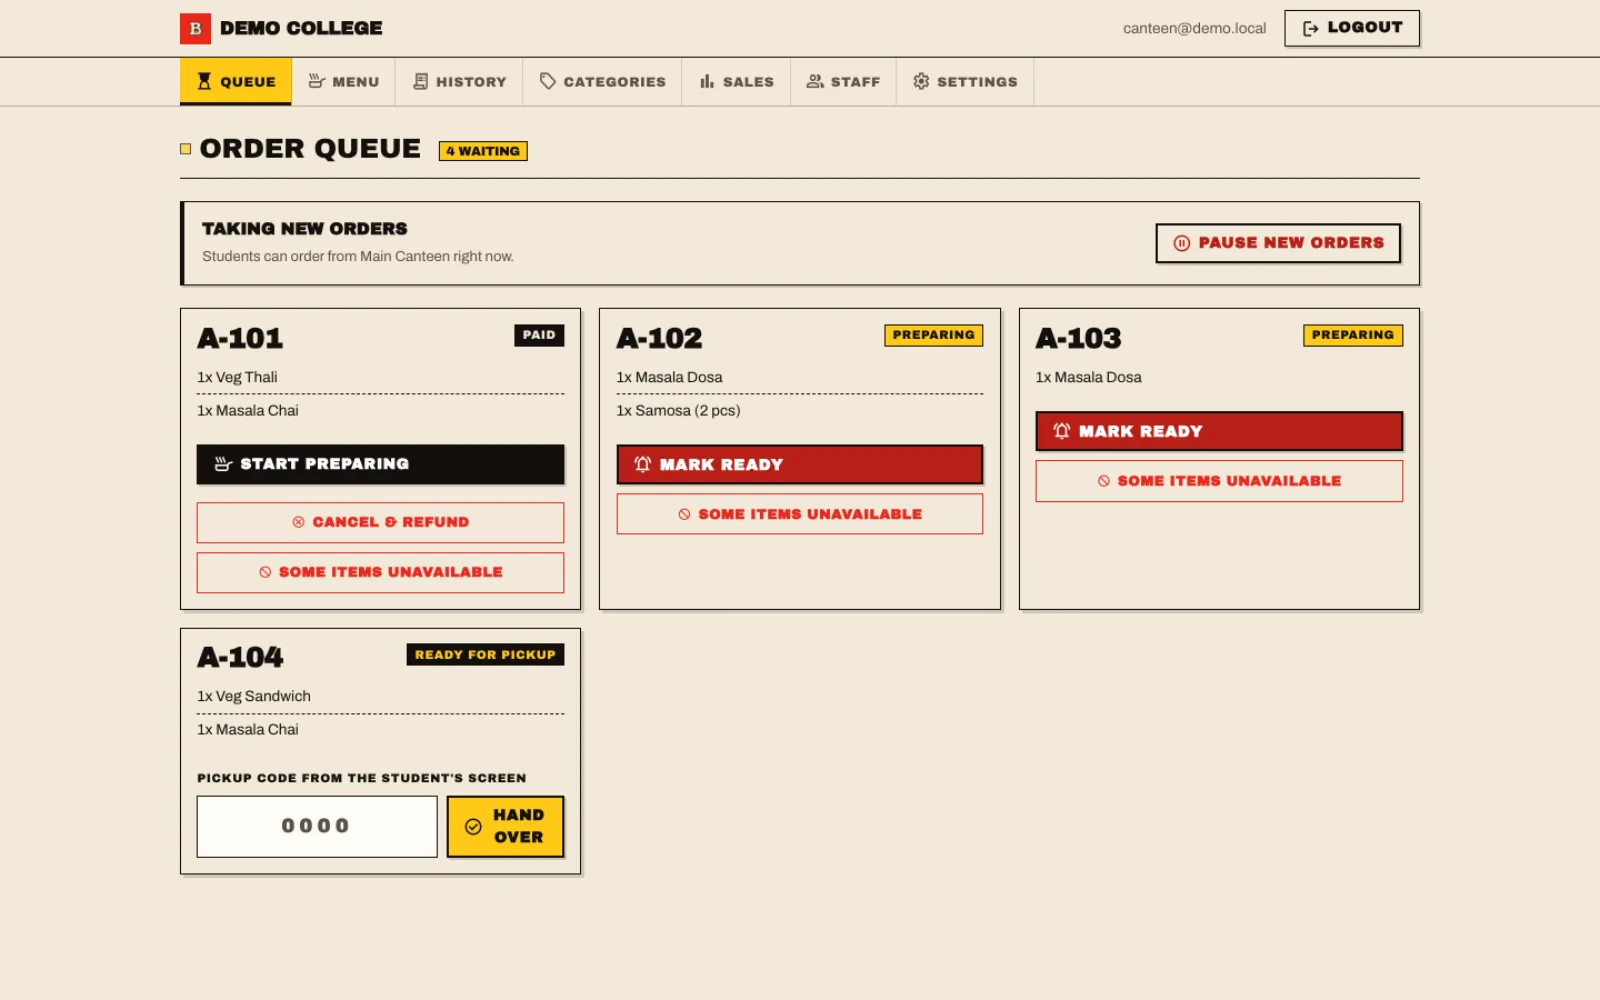The image size is (1600, 1000).
Task: Click the pot icon in Start Preparing
Action: [223, 464]
